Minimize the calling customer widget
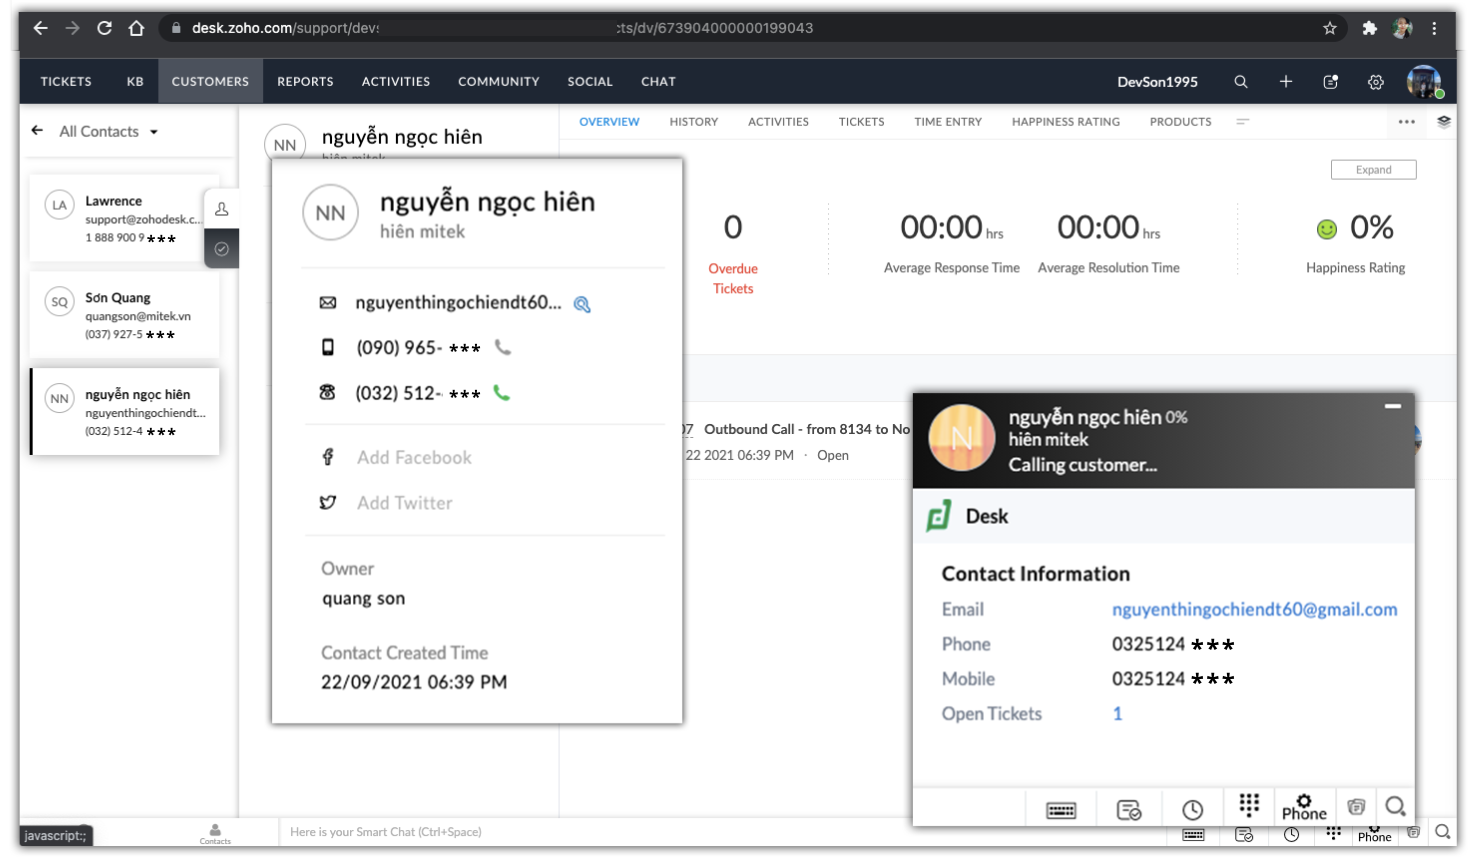 tap(1392, 406)
